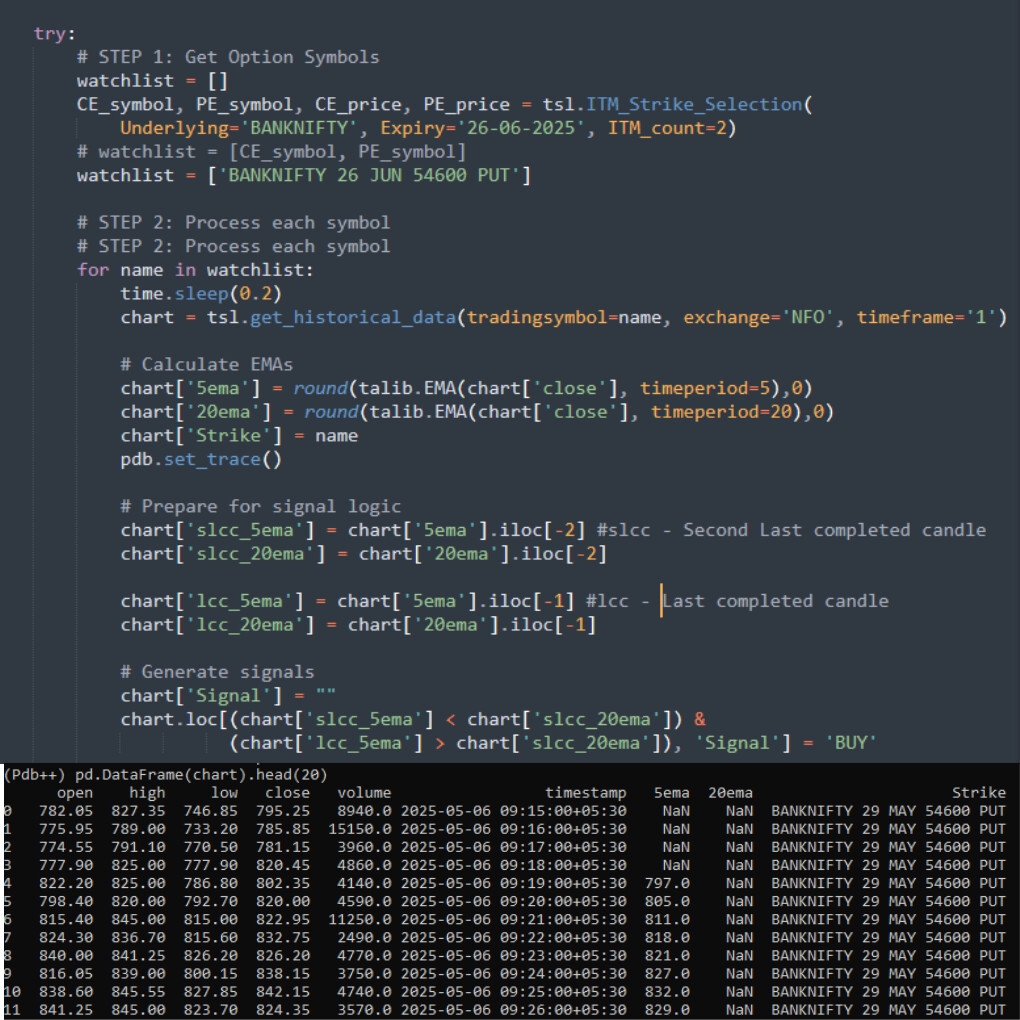
Task: Click volume value 2490.0
Action: (x=364, y=937)
